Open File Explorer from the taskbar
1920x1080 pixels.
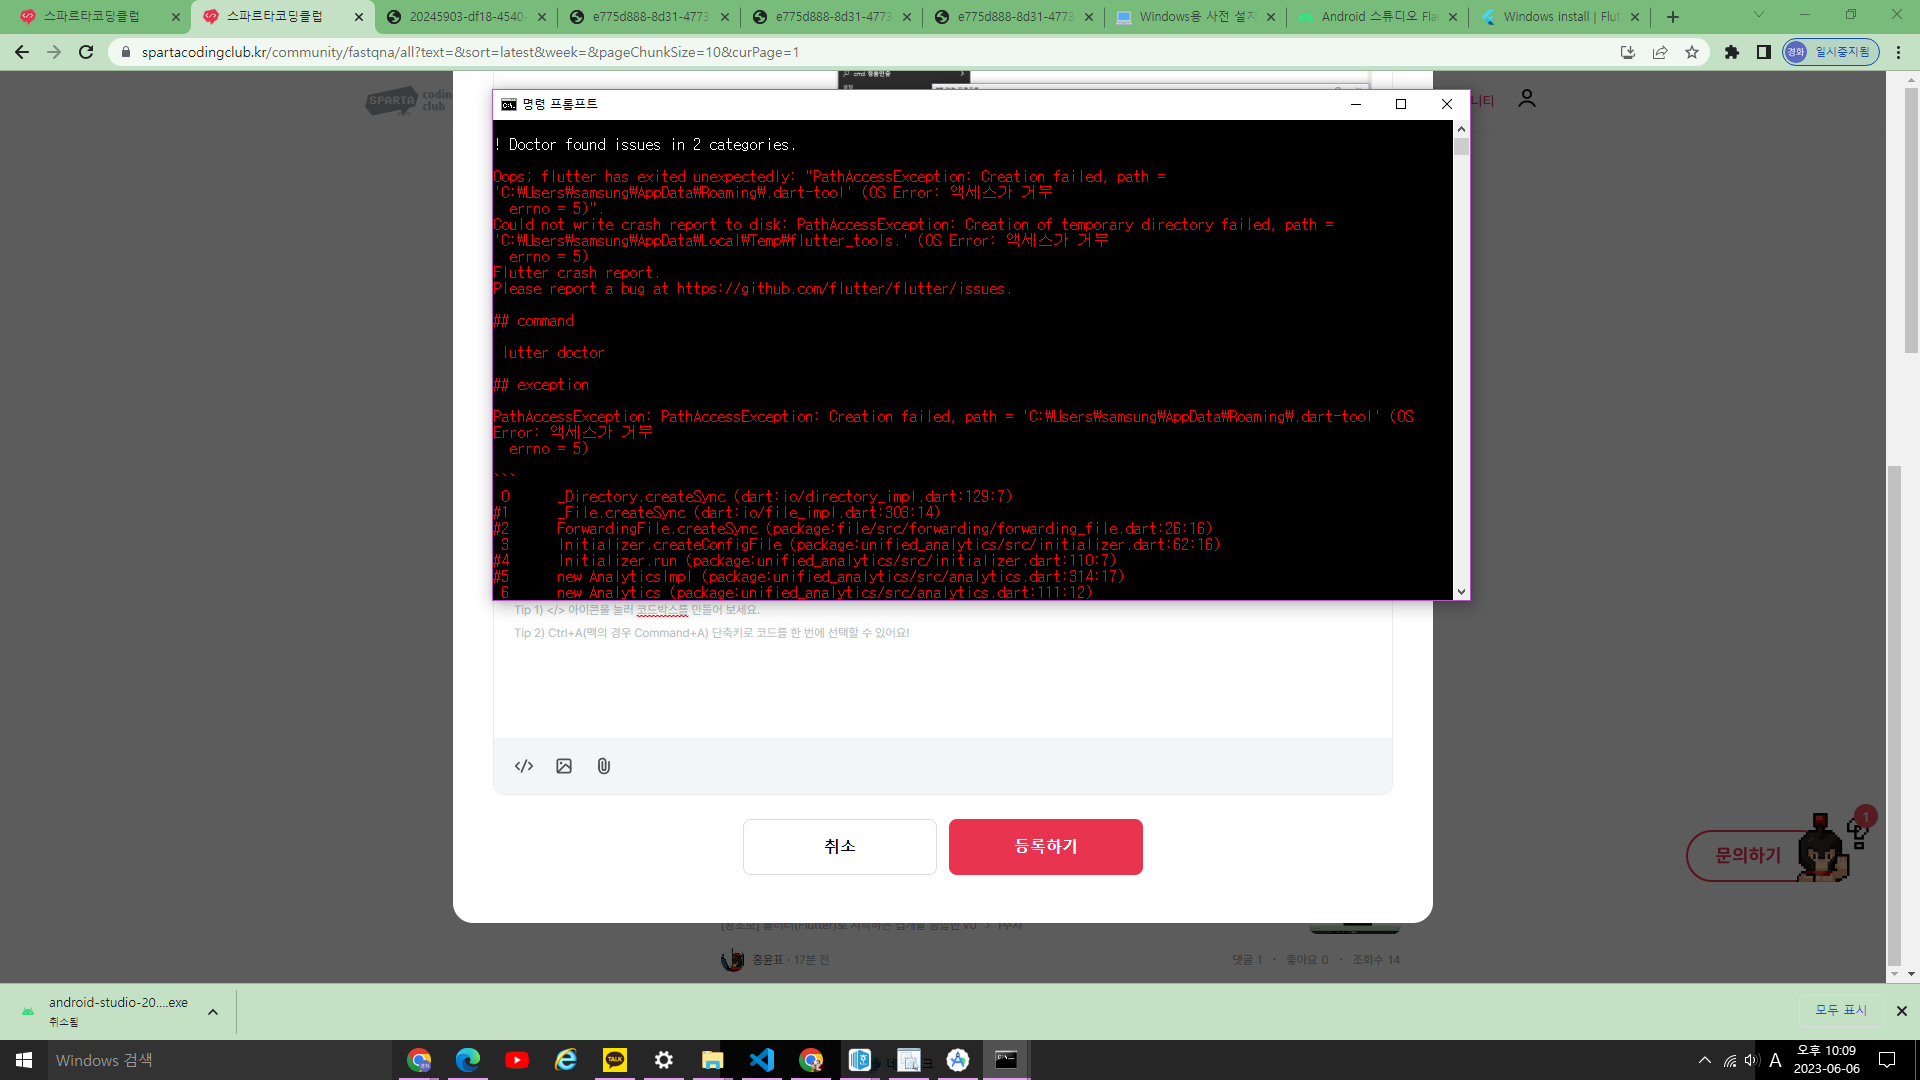[713, 1060]
